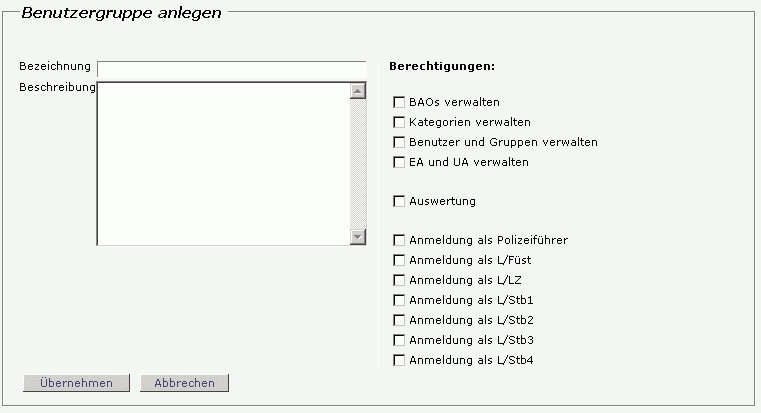The height and width of the screenshot is (413, 761).
Task: Check the BAOs verwalten checkbox
Action: click(399, 102)
